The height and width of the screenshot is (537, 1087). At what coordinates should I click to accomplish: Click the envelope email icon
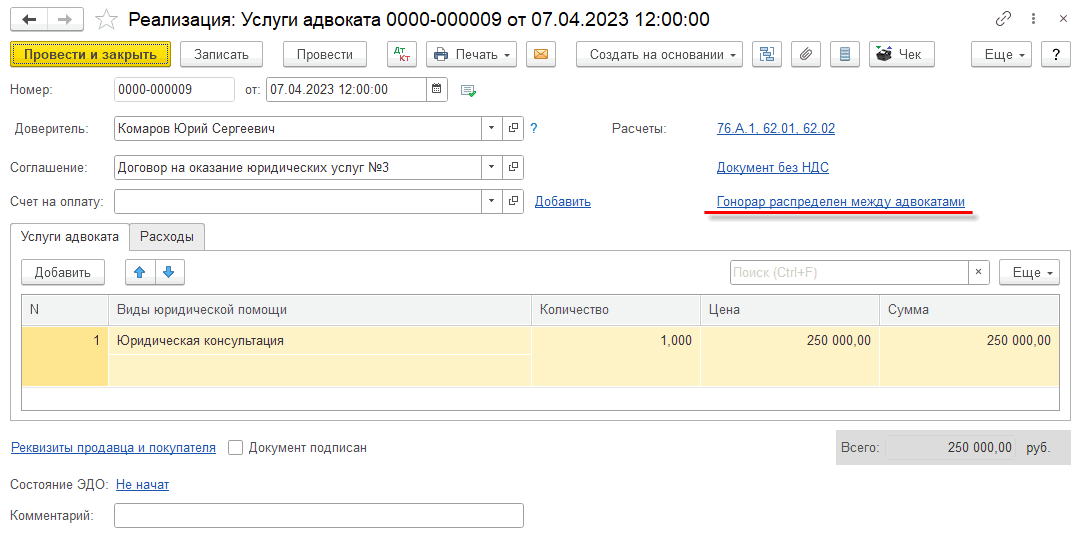(541, 54)
